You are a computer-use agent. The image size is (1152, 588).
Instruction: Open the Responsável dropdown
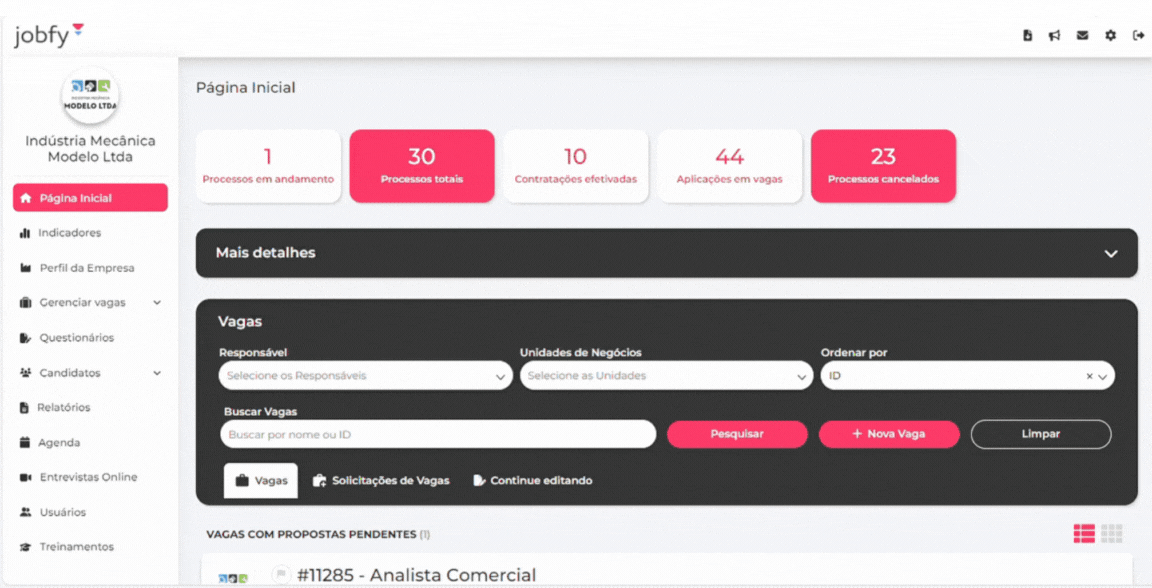point(365,376)
